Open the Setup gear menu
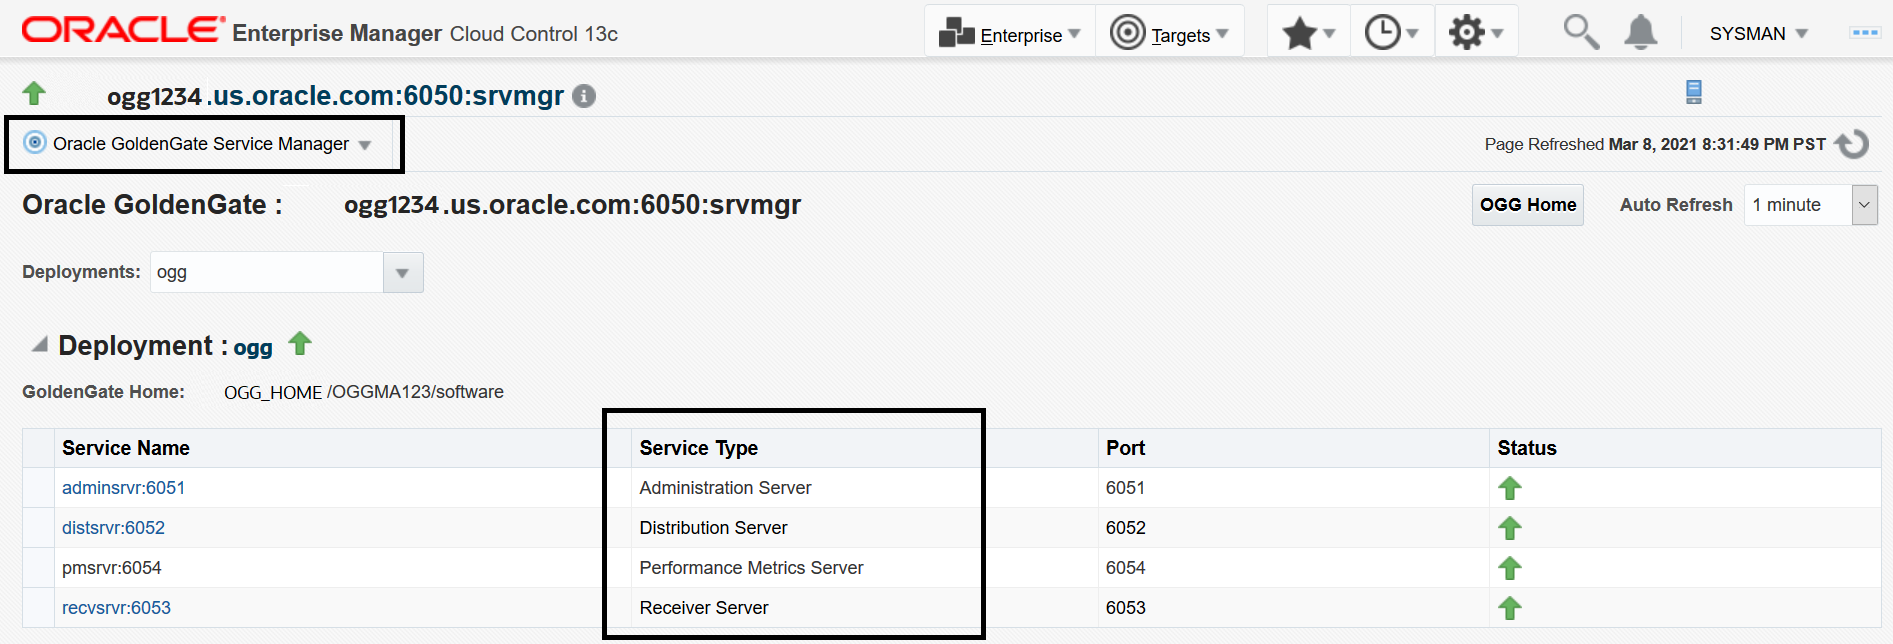The image size is (1893, 644). 1476,34
